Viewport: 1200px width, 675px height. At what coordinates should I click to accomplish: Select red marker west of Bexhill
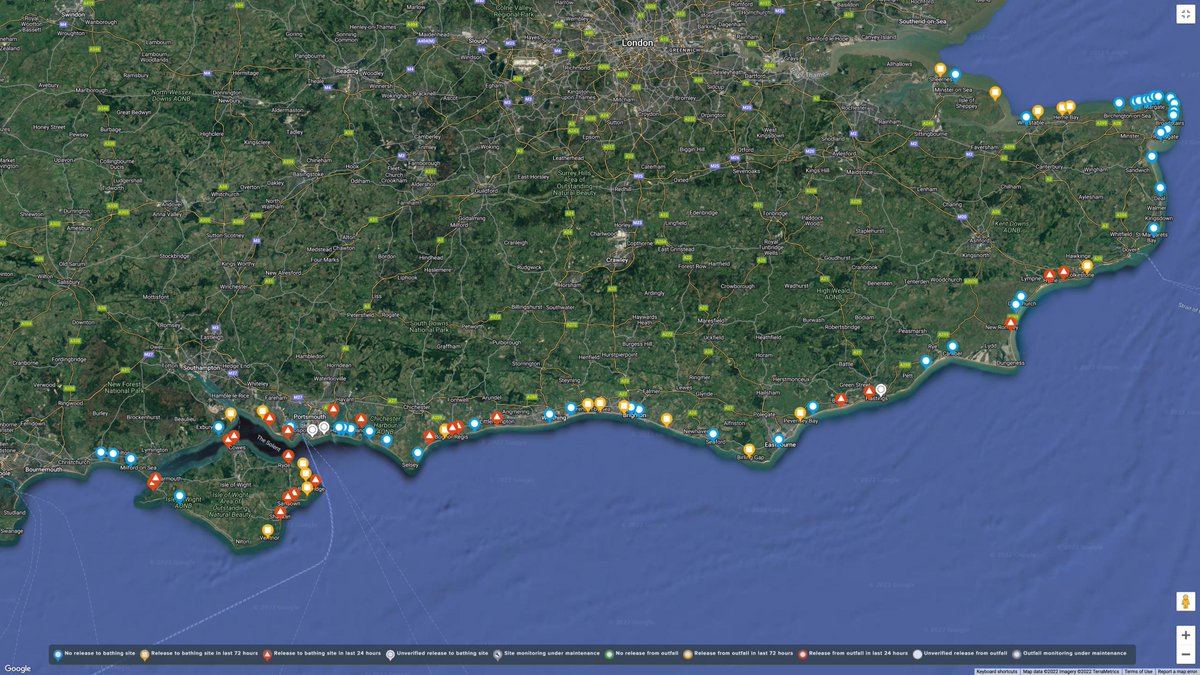click(841, 398)
